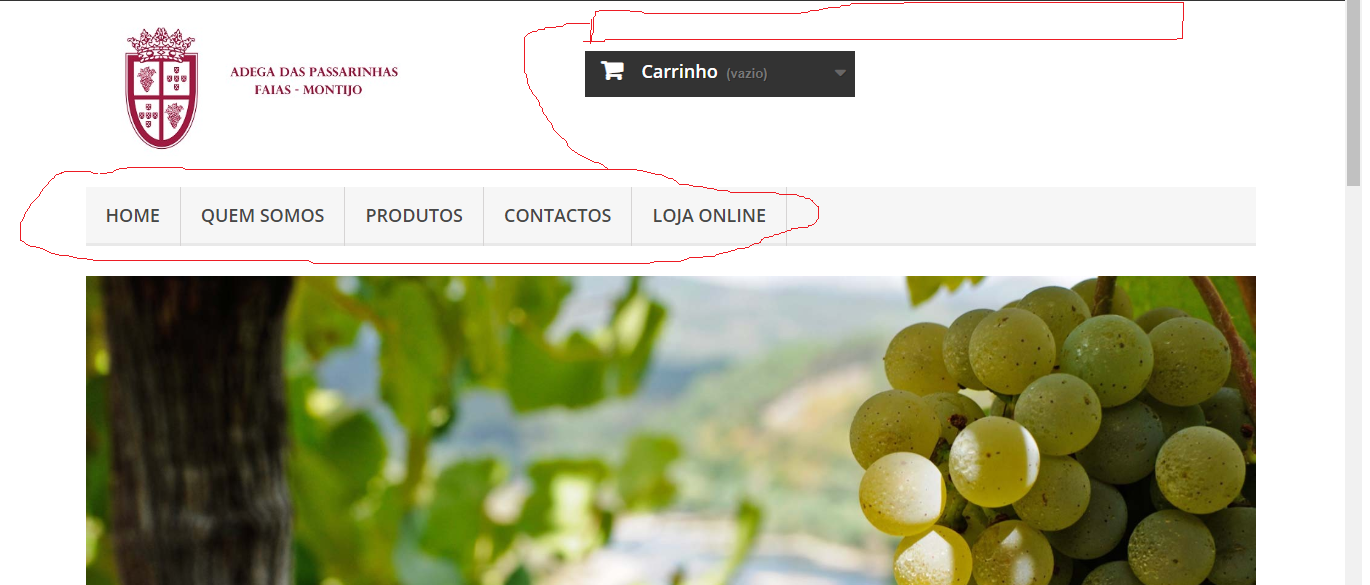Click empty navbar area after LOJA ONLINE

1021,215
